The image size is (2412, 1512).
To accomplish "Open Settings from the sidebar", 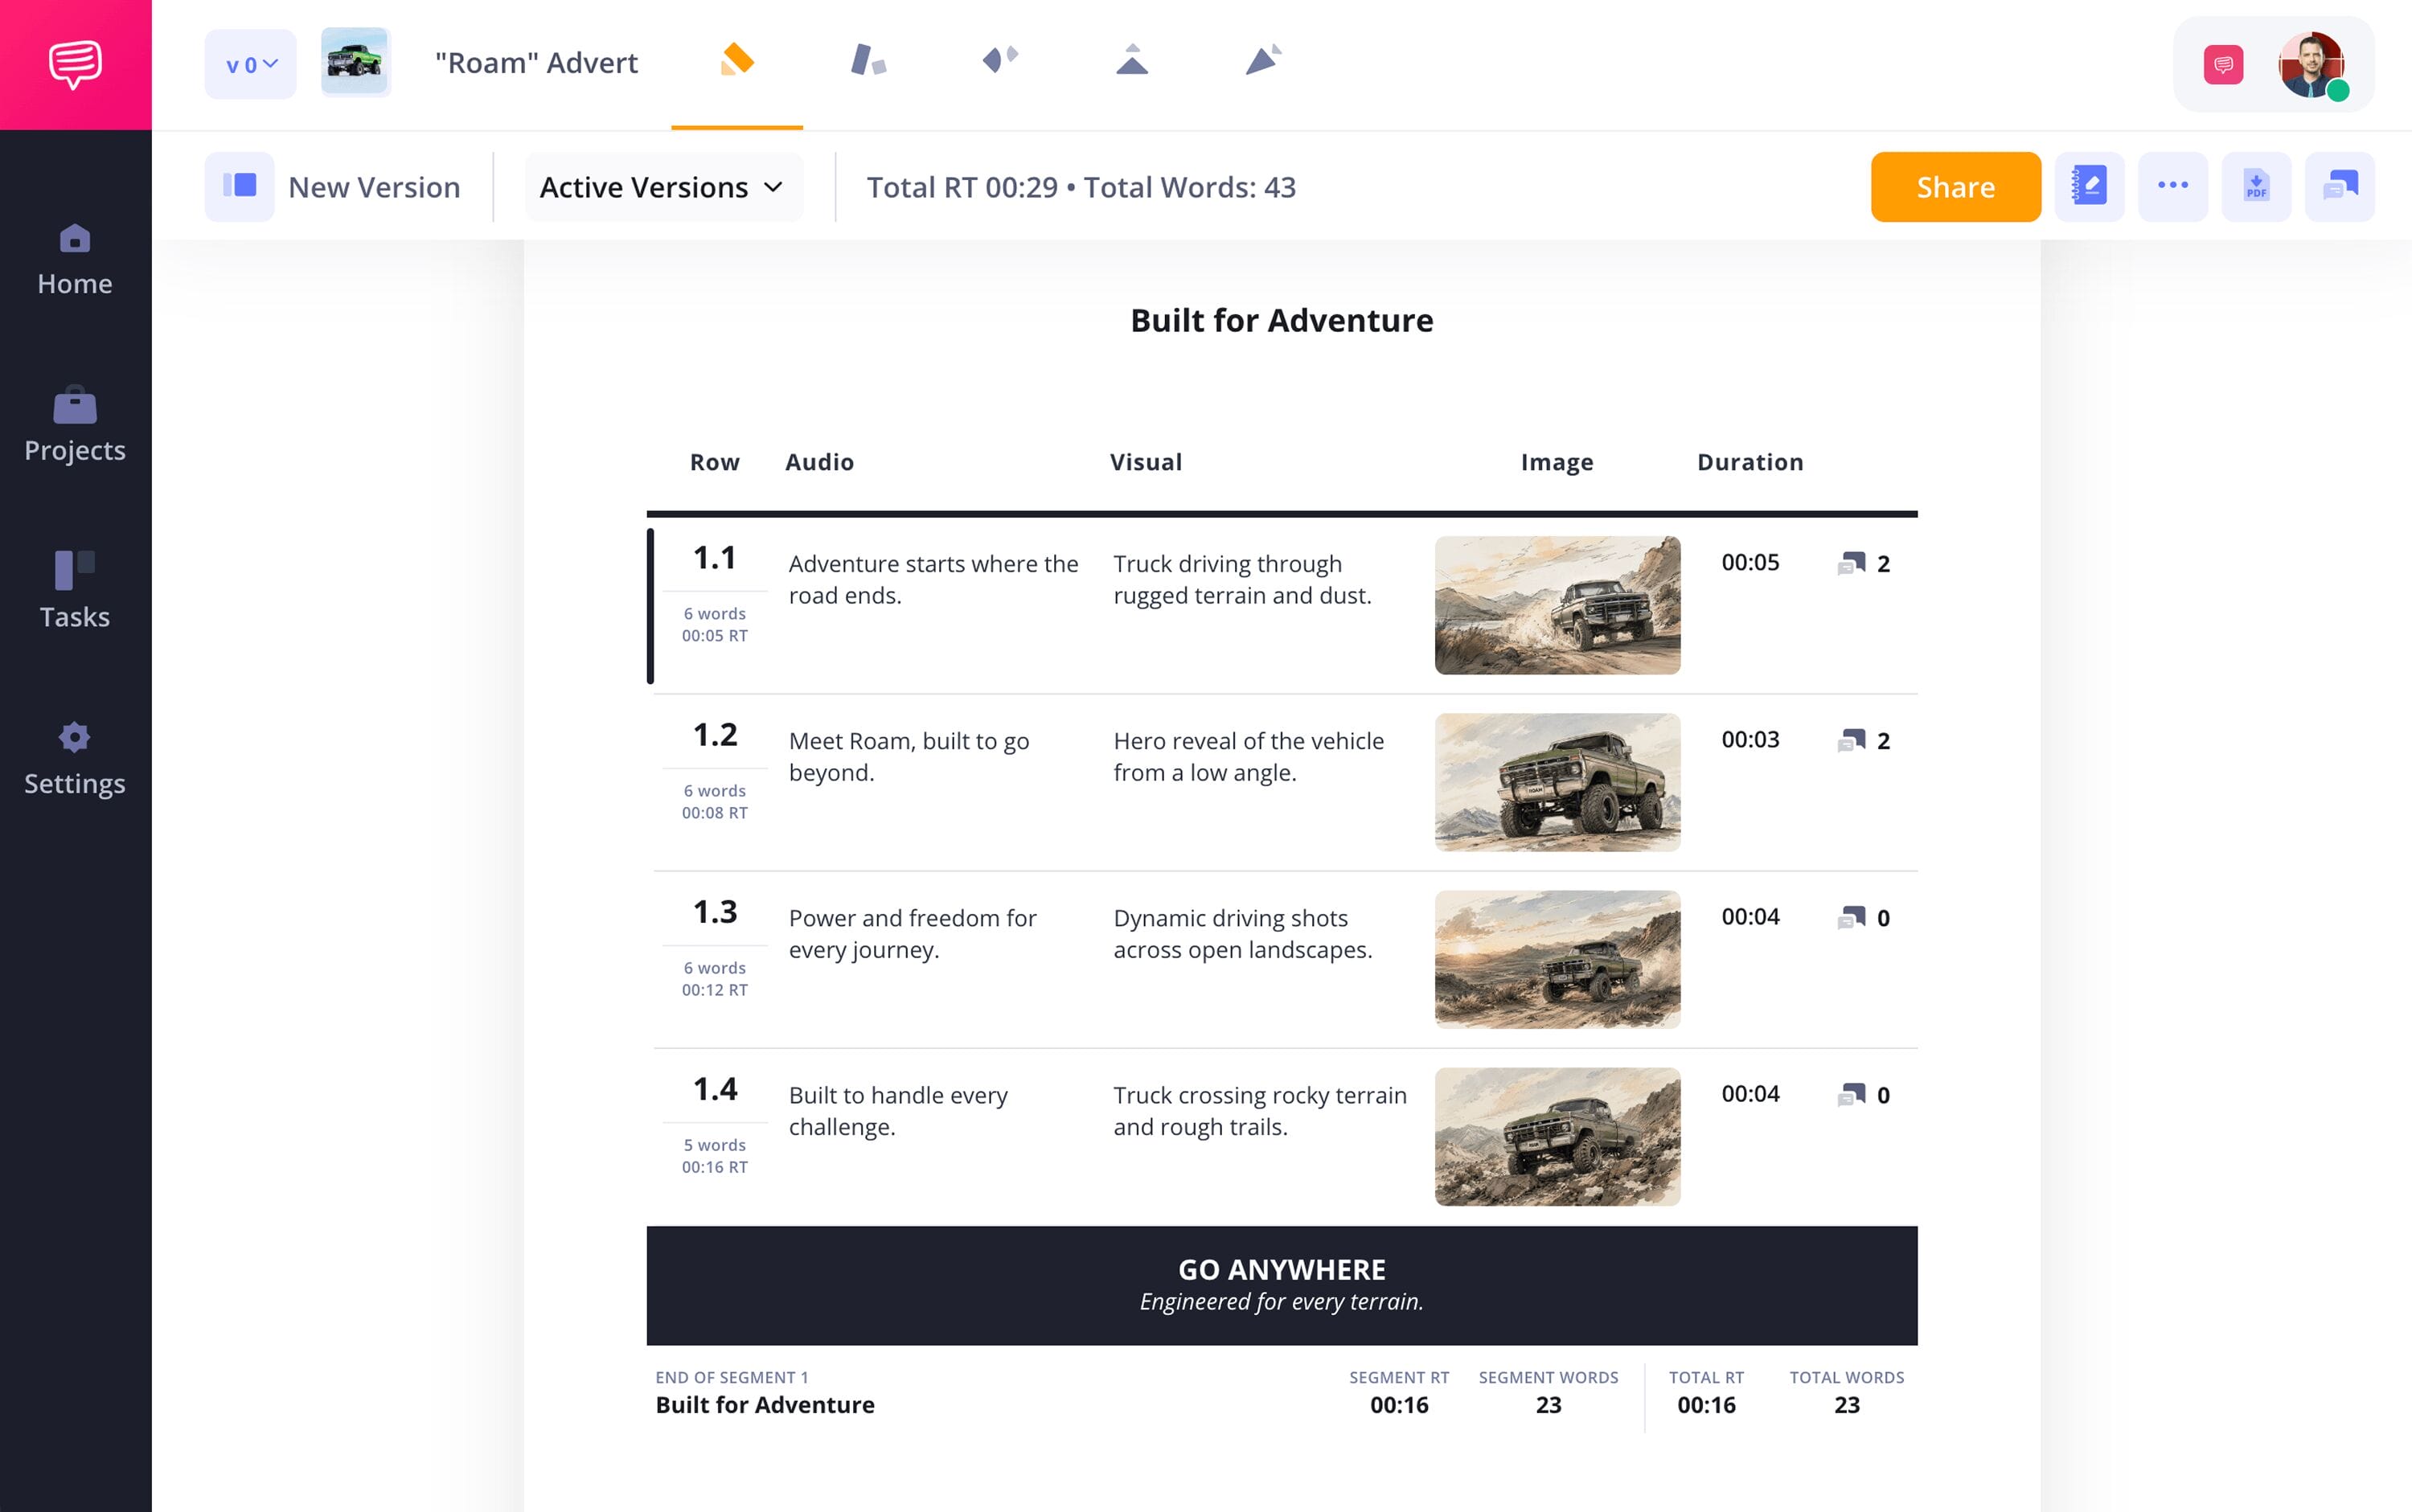I will pos(75,759).
